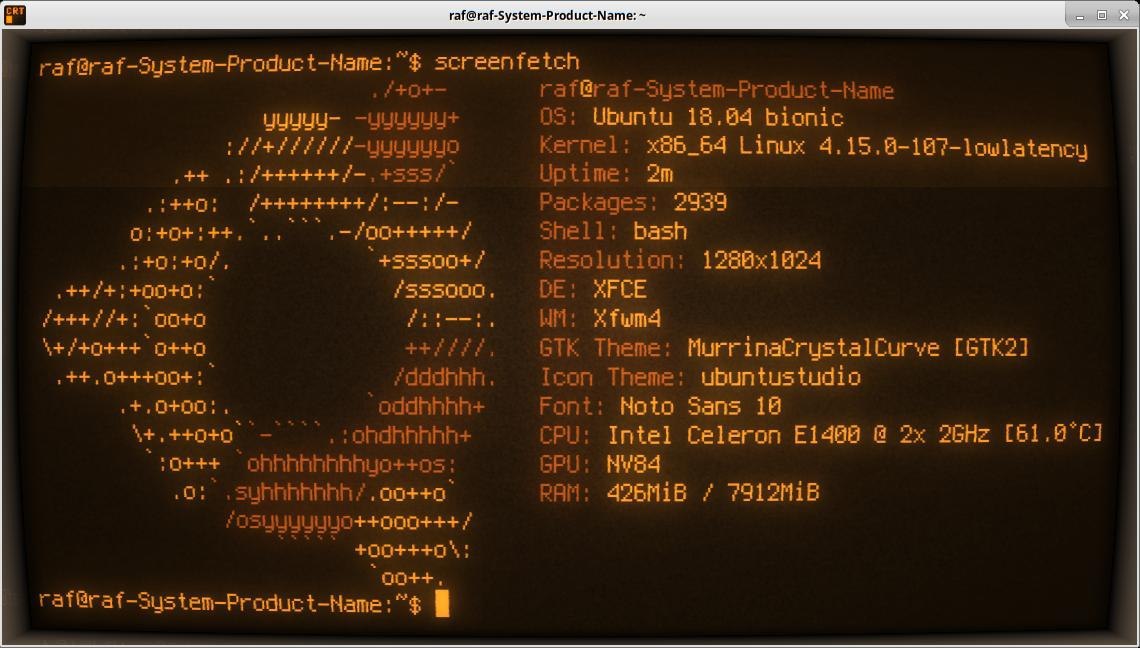
Task: Click the typed 'screenfetch' command
Action: [x=507, y=62]
